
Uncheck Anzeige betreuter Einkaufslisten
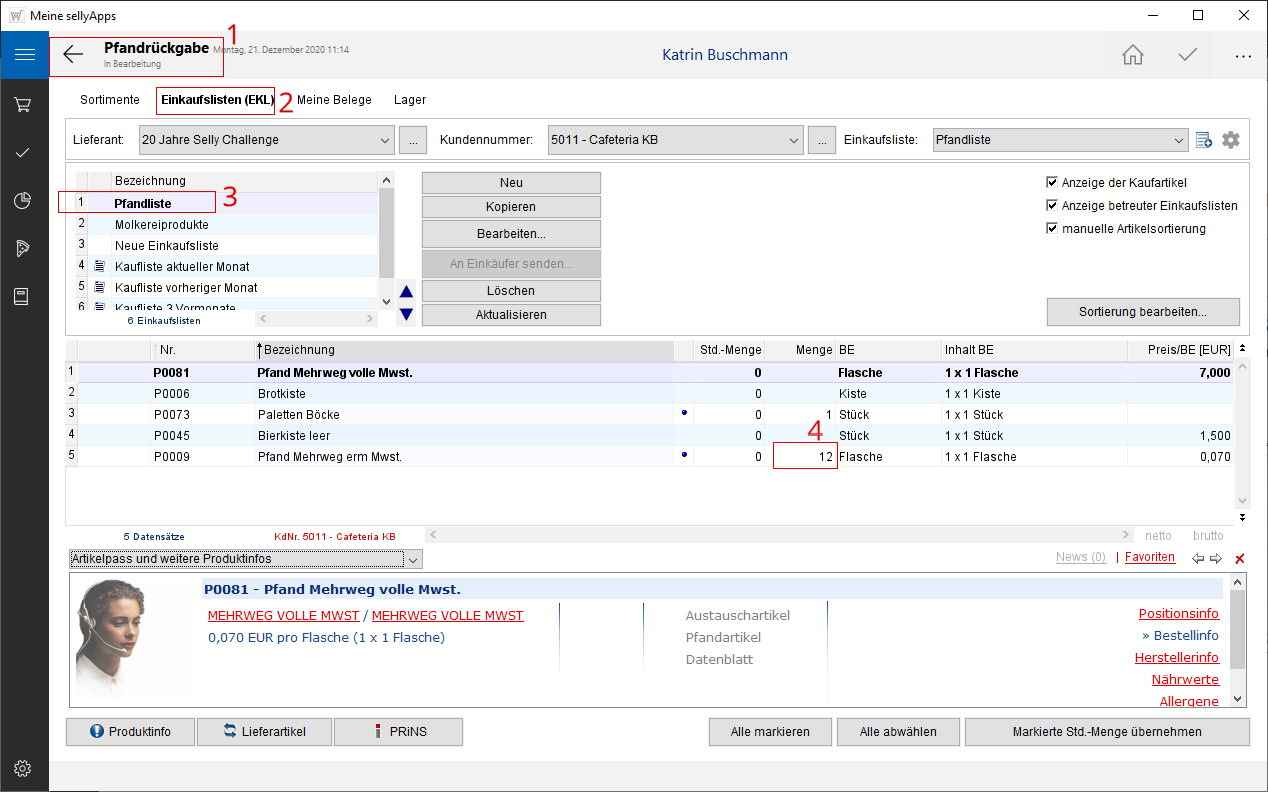pos(1052,206)
